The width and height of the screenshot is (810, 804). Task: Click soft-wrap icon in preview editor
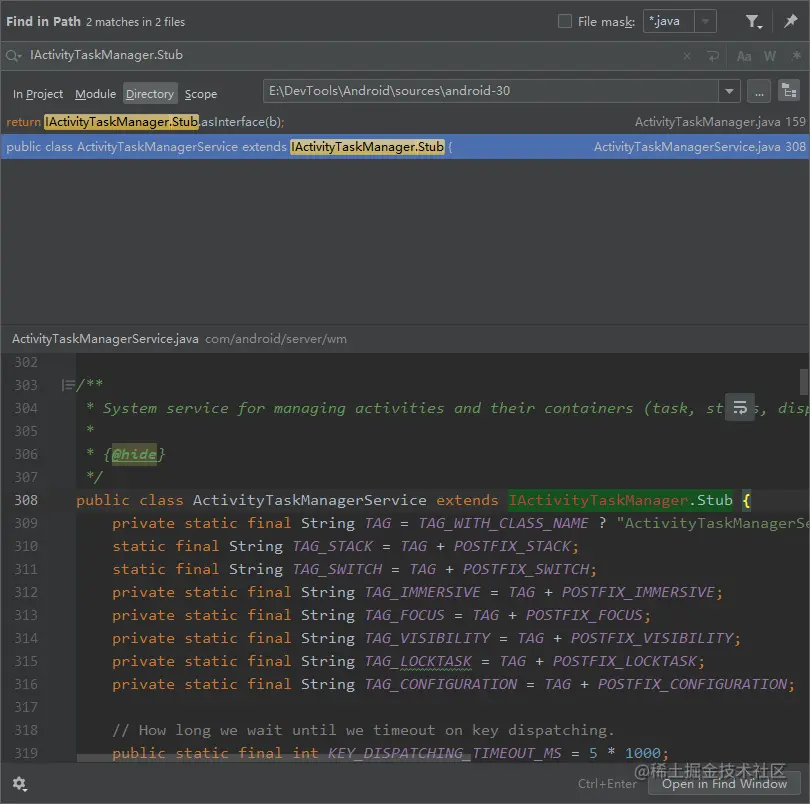pyautogui.click(x=740, y=407)
